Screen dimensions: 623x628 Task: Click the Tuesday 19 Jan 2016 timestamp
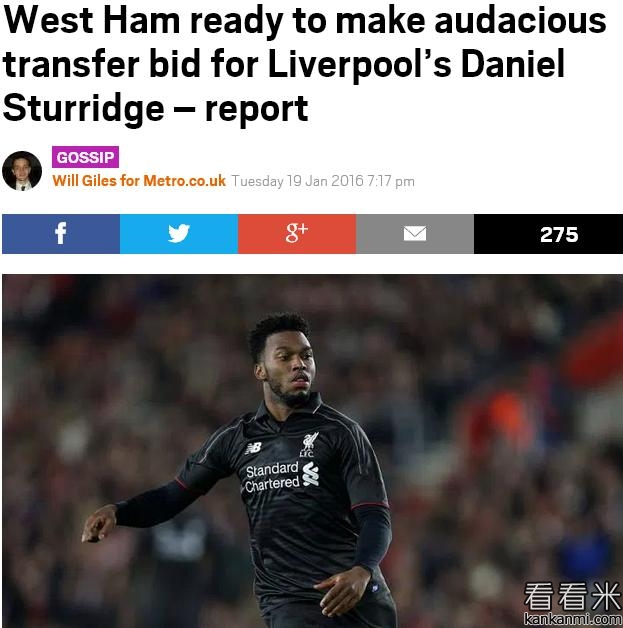coord(323,181)
